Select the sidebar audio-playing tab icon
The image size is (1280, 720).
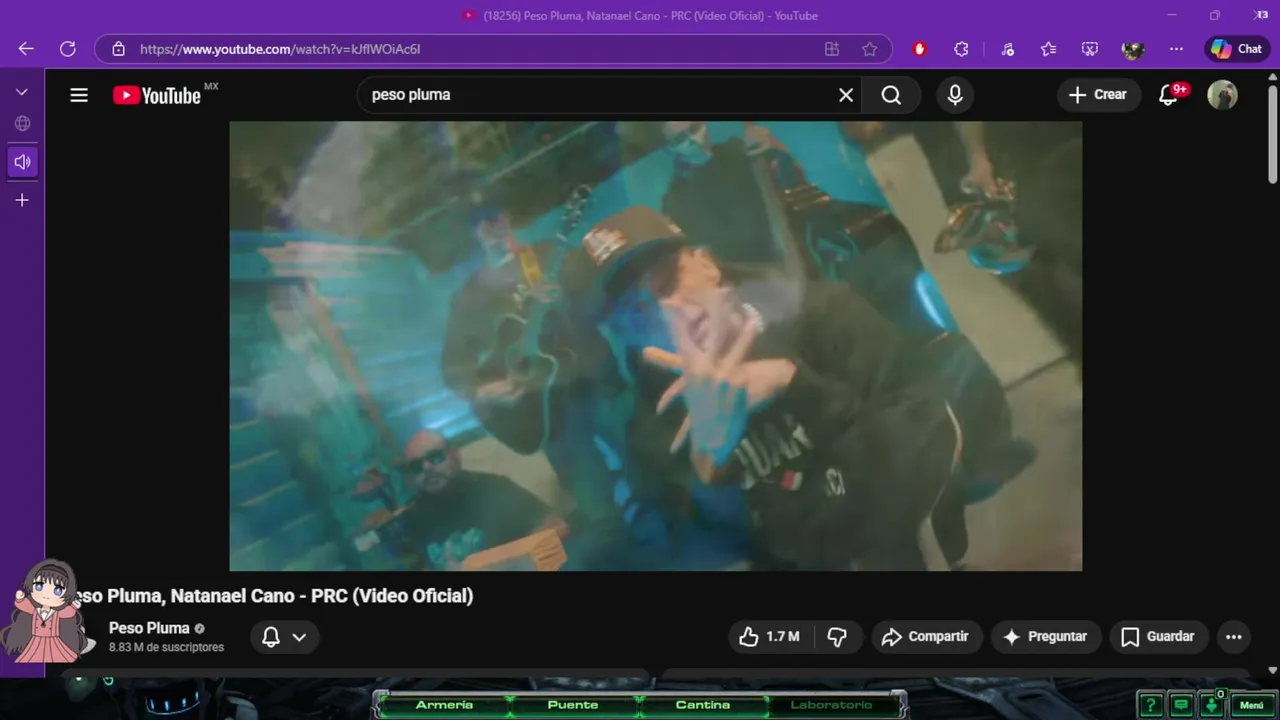tap(22, 162)
